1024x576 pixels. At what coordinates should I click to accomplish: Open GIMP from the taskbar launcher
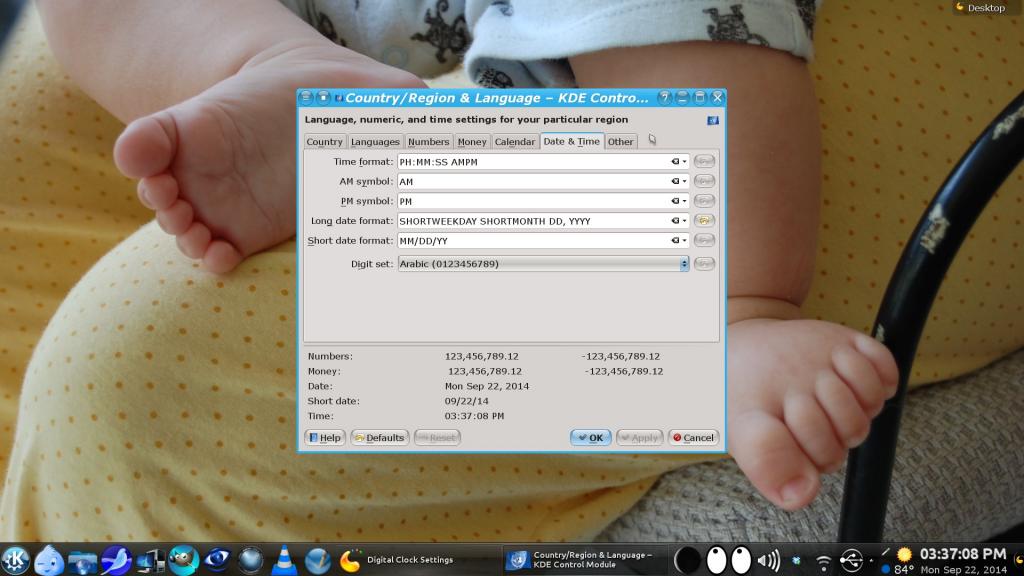click(183, 560)
